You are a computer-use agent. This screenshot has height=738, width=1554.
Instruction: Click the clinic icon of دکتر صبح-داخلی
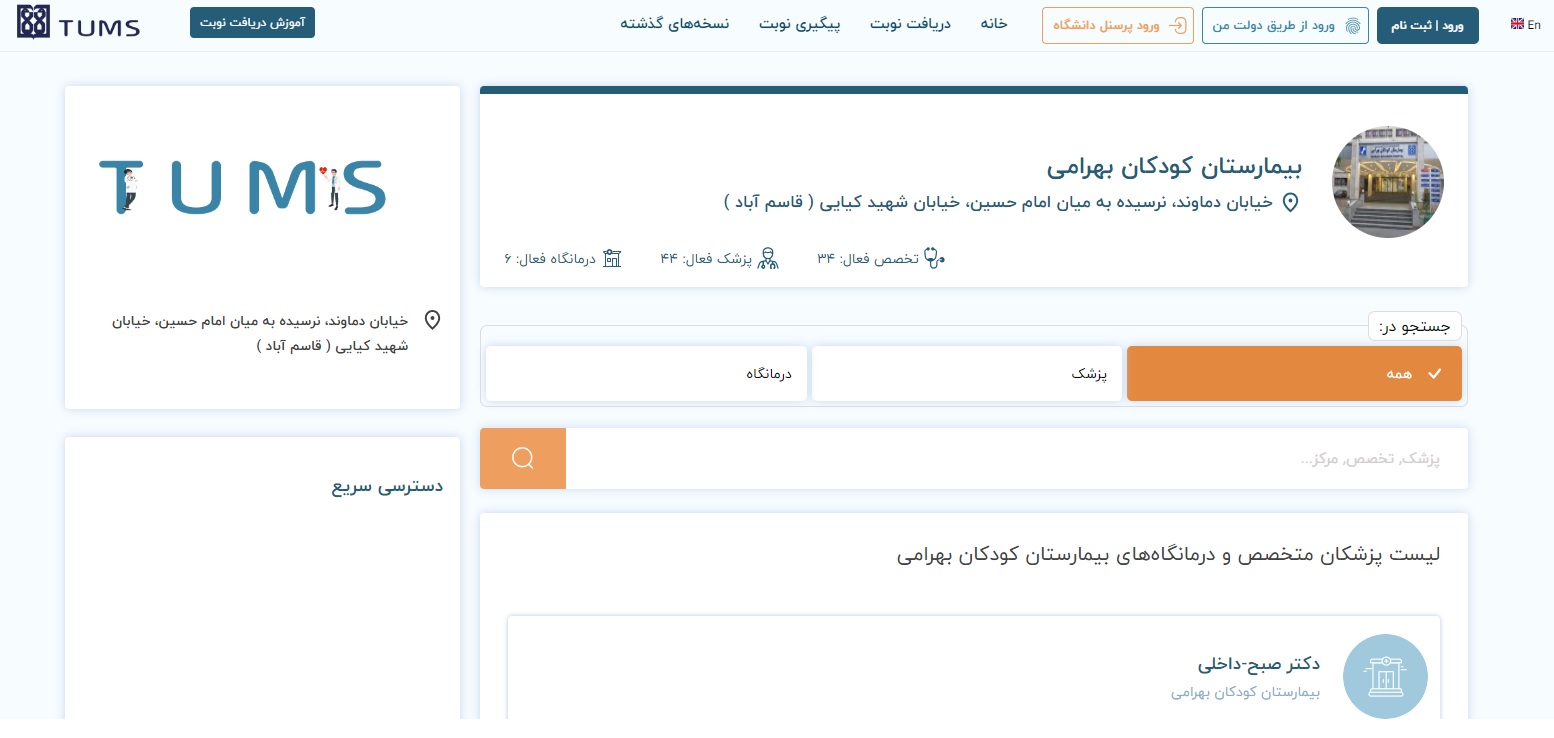tap(1385, 677)
